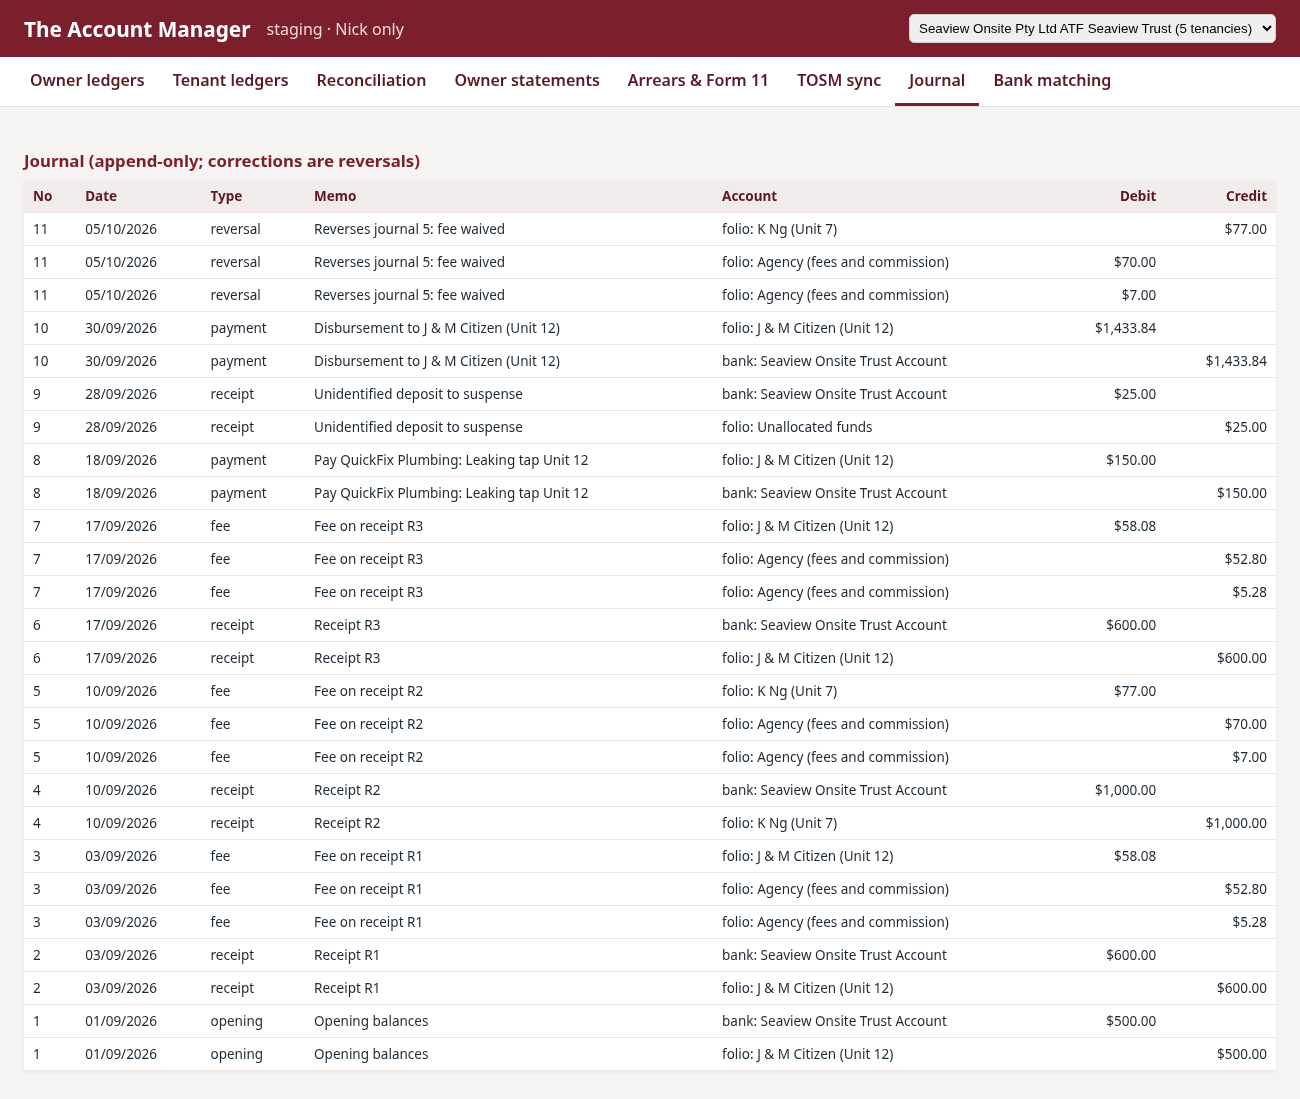
Task: Switch to Owner ledgers tab
Action: coord(87,80)
